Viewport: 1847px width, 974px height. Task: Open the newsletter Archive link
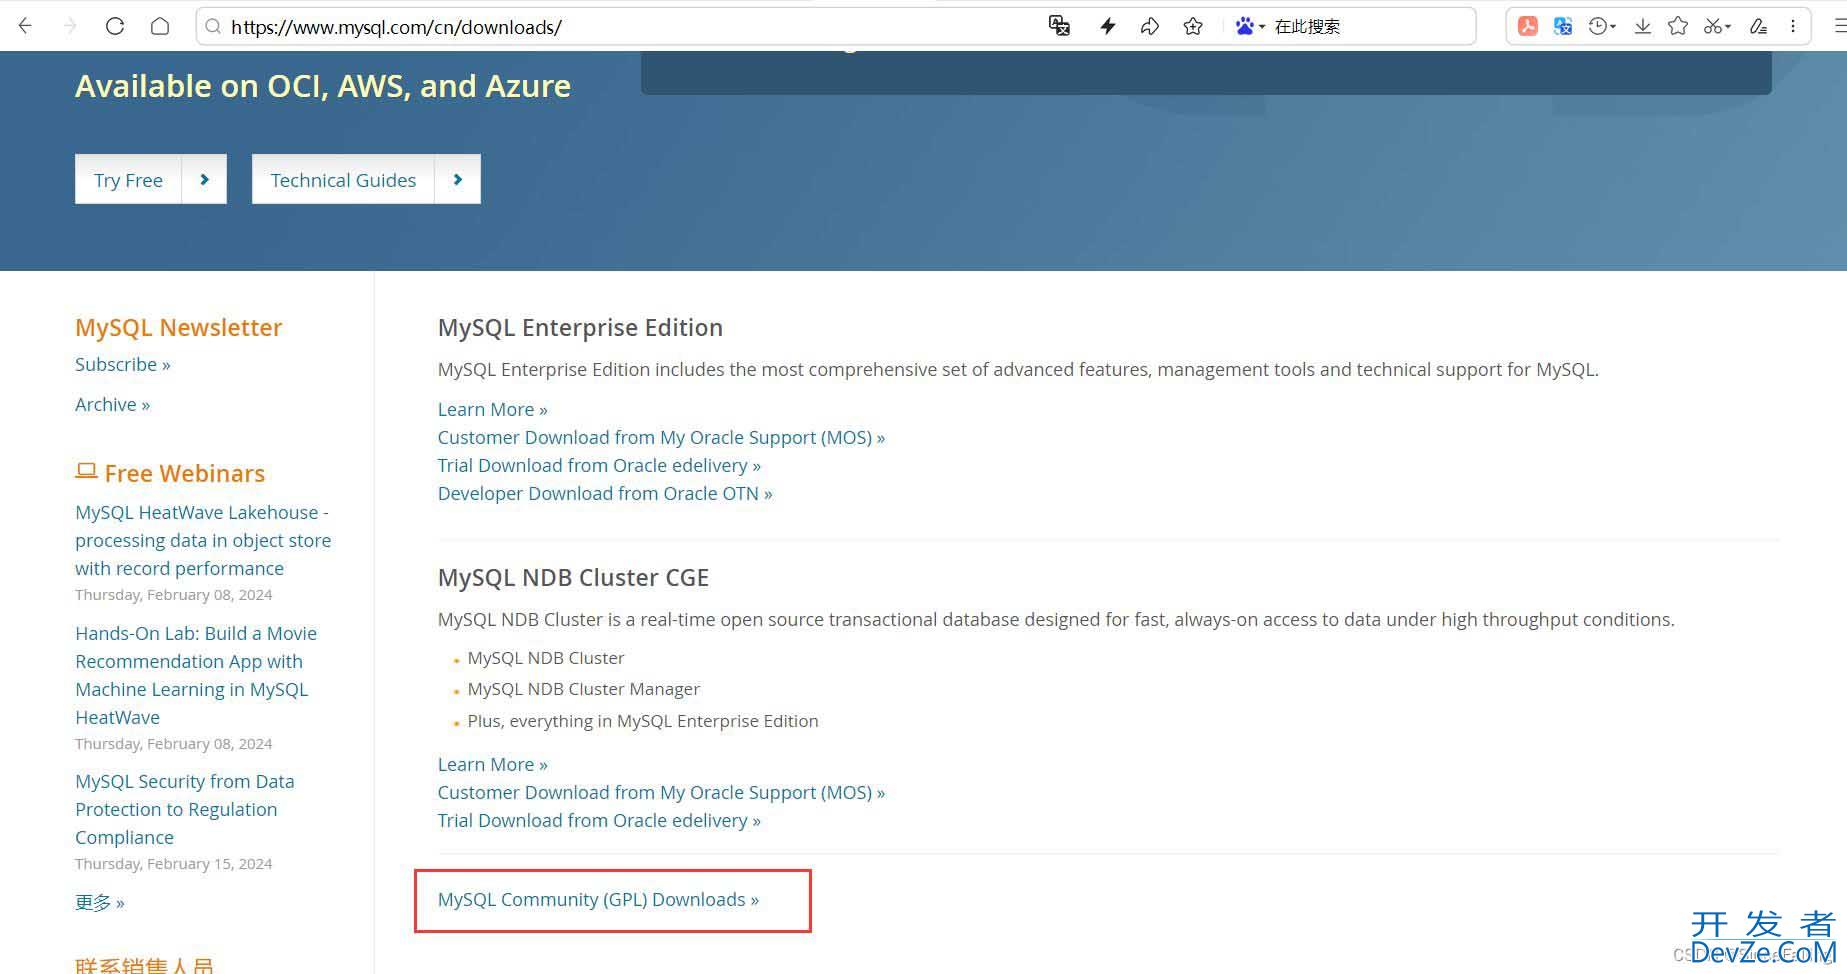(x=112, y=404)
